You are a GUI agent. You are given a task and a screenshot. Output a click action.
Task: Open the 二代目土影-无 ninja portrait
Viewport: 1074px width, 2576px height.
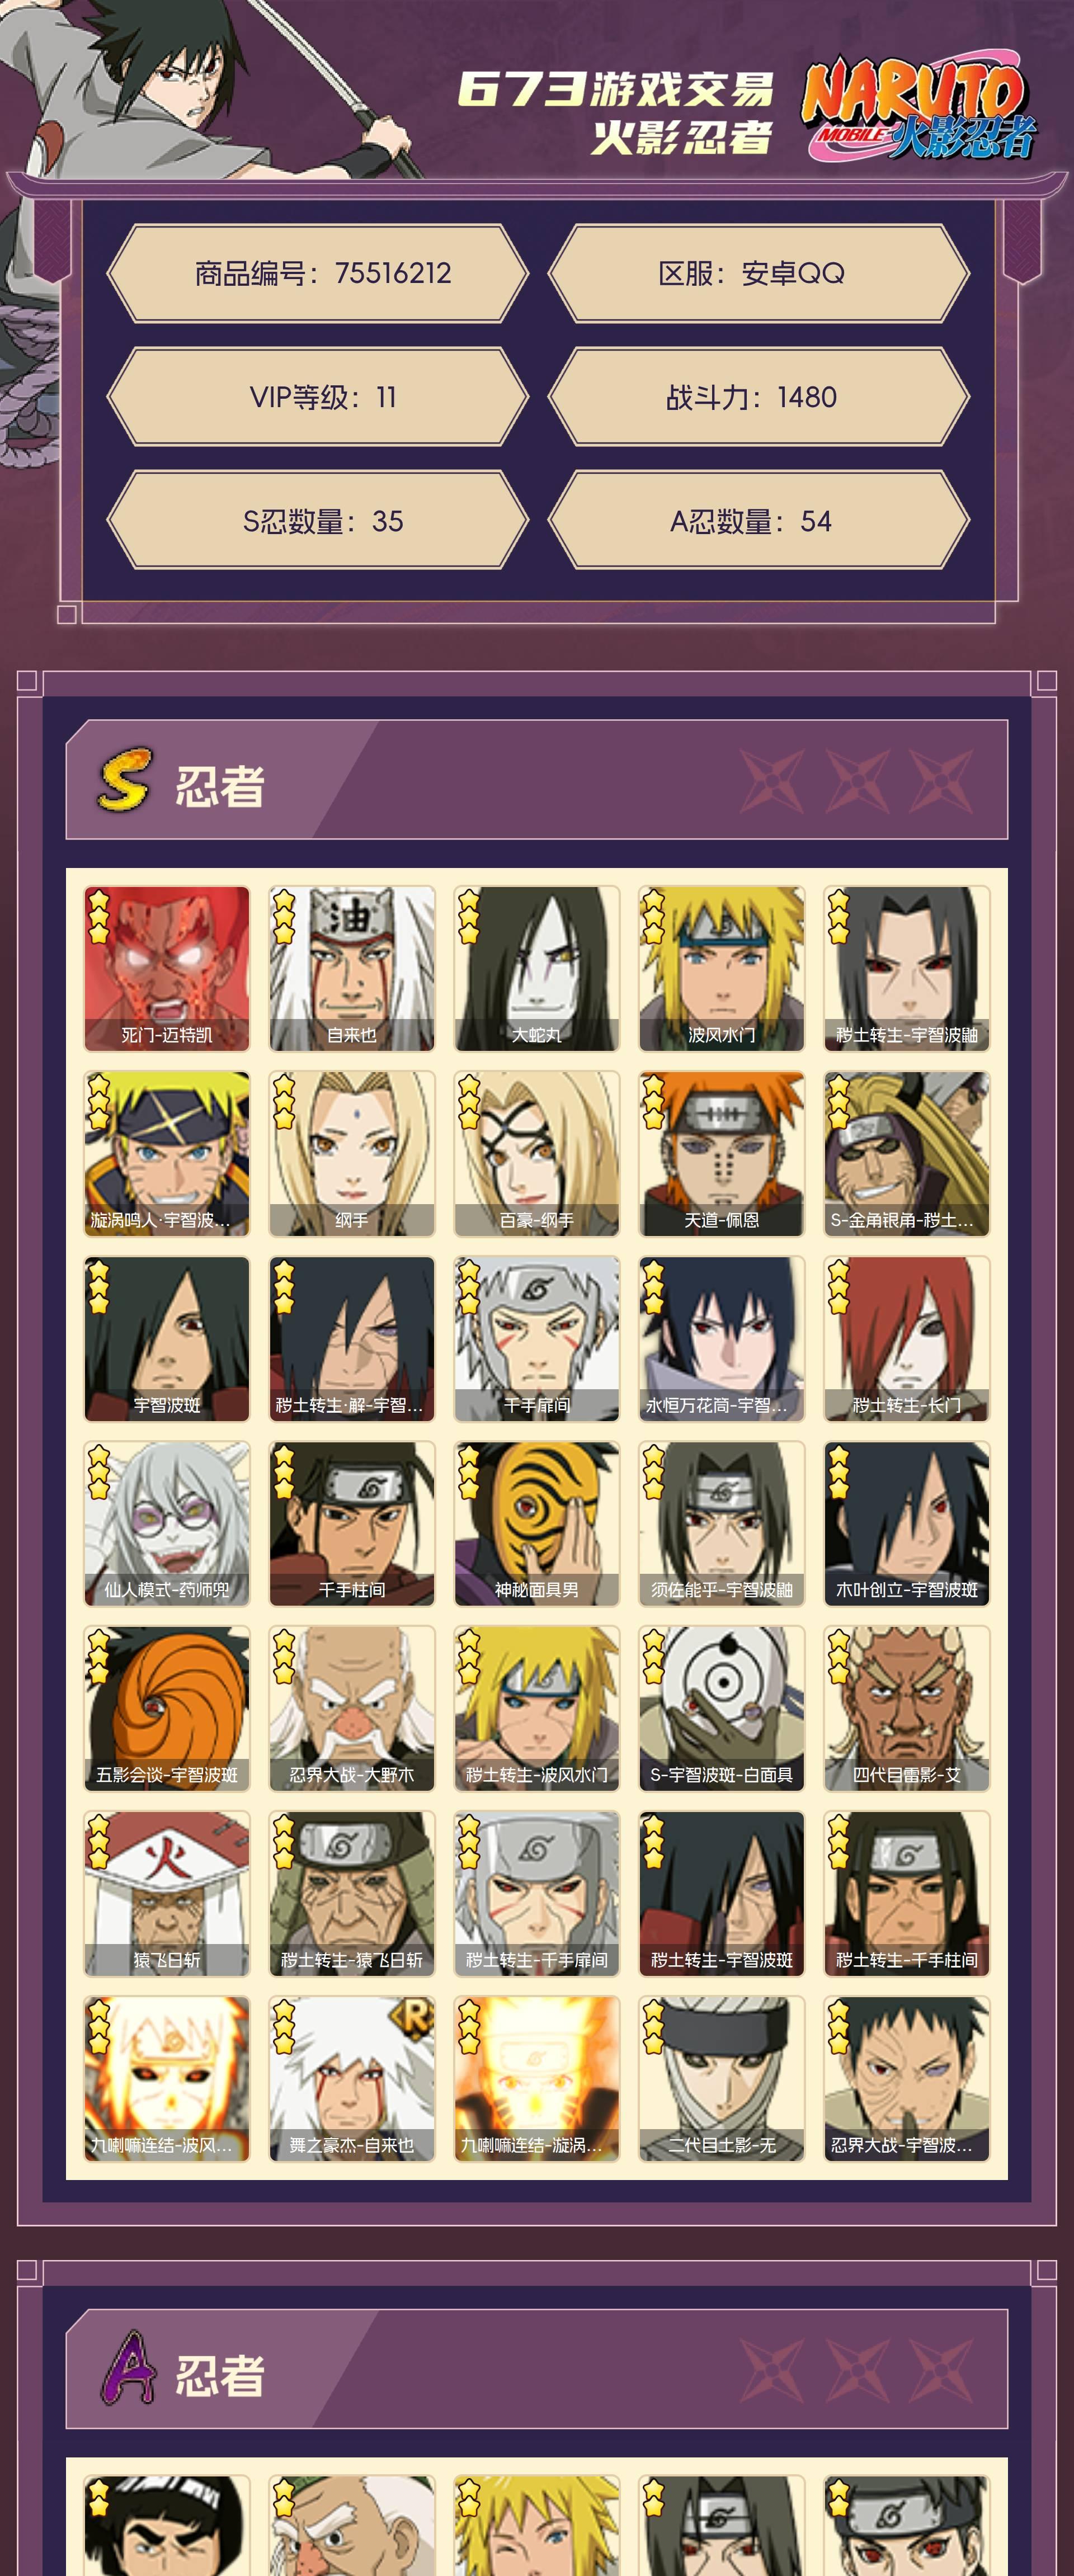tap(721, 2078)
